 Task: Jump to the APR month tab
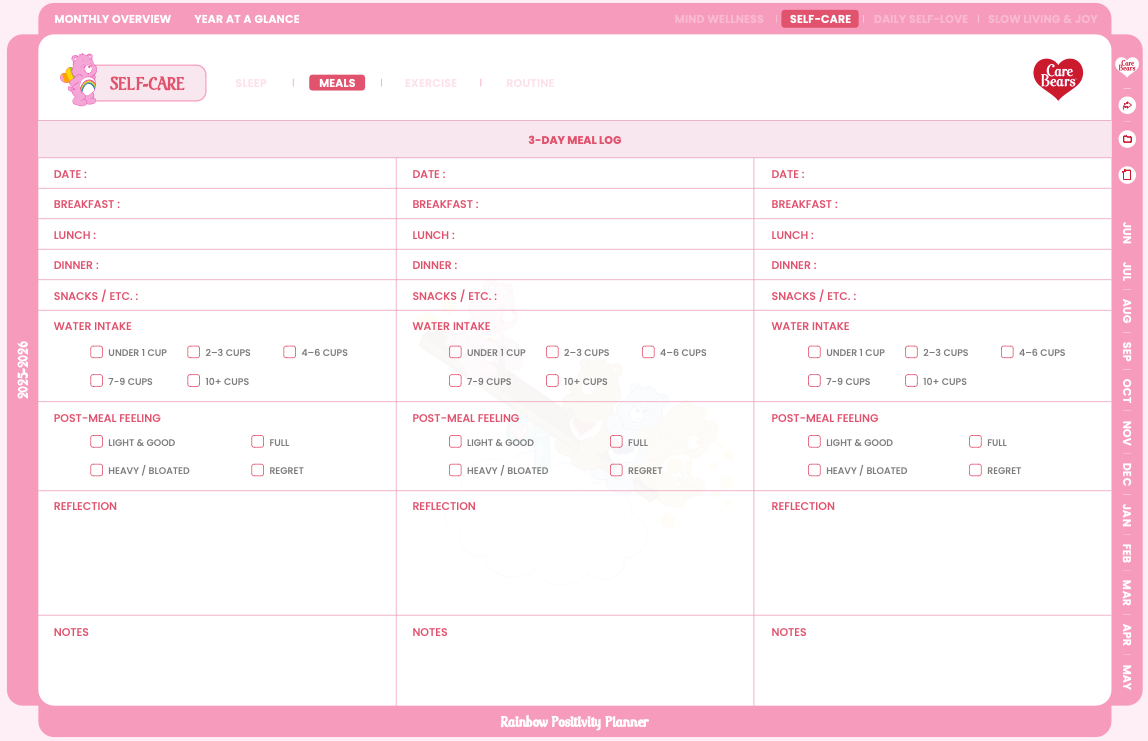1127,635
